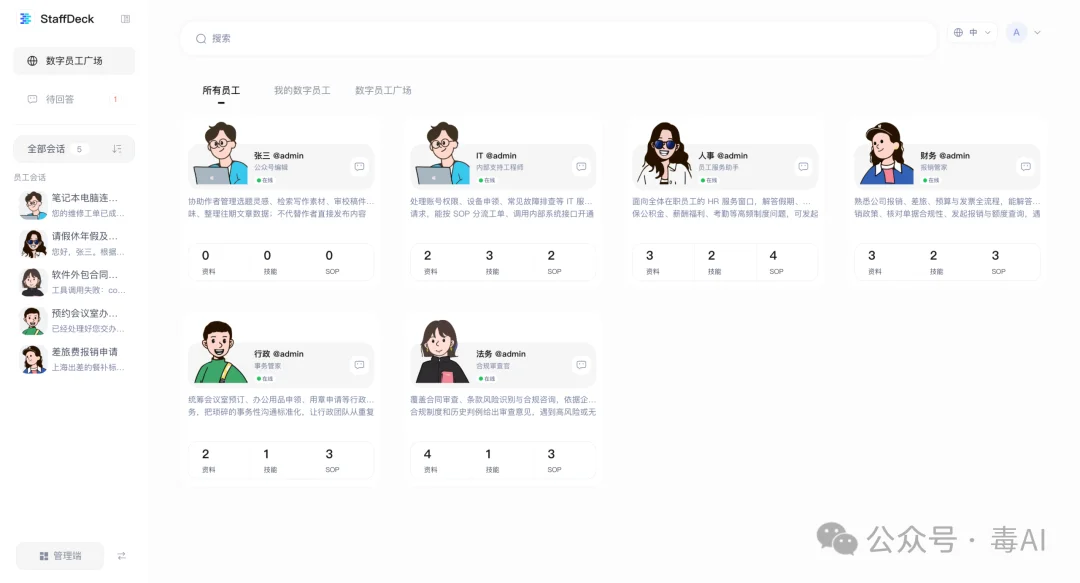1080x583 pixels.
Task: Click the 财务 employee avatar illustration
Action: coord(886,153)
